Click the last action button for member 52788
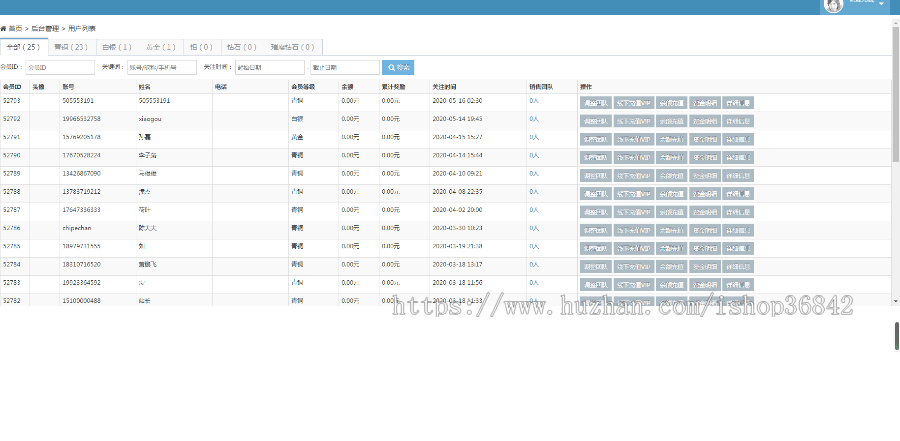Viewport: 900px width, 441px height. click(x=739, y=192)
